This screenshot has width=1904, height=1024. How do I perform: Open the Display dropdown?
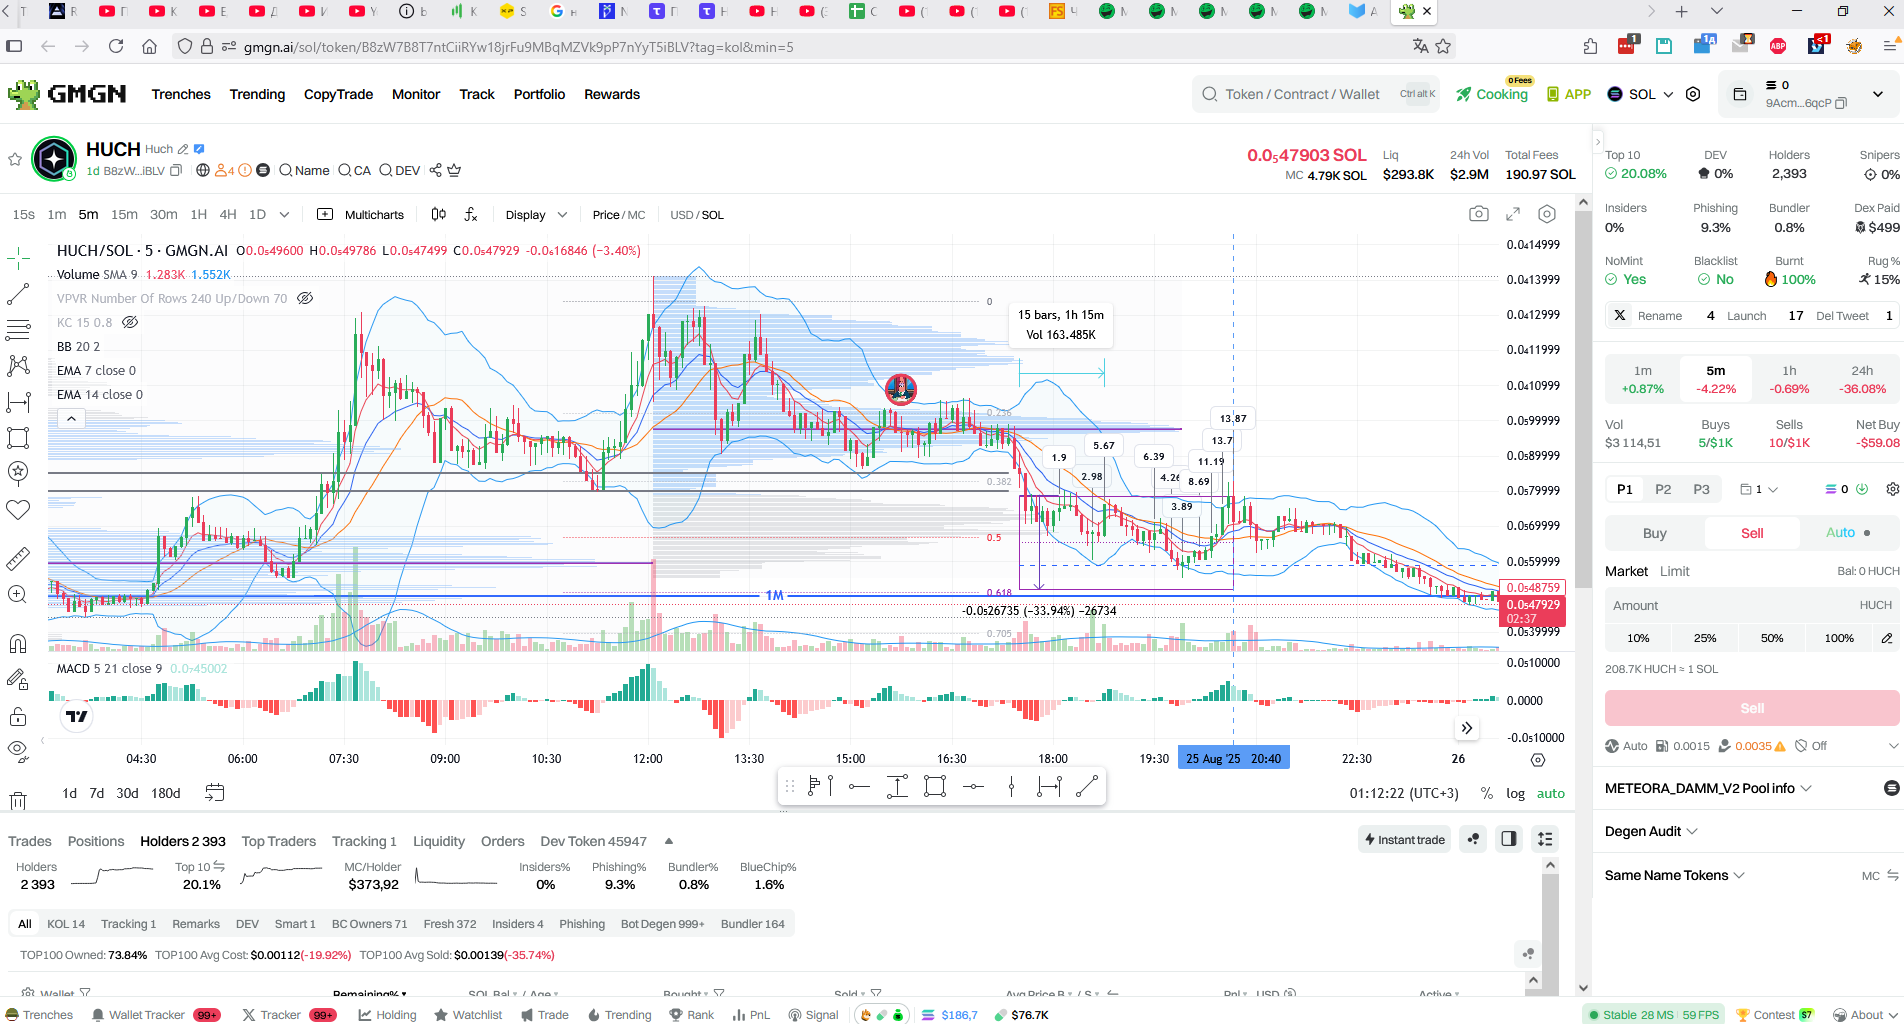536,214
